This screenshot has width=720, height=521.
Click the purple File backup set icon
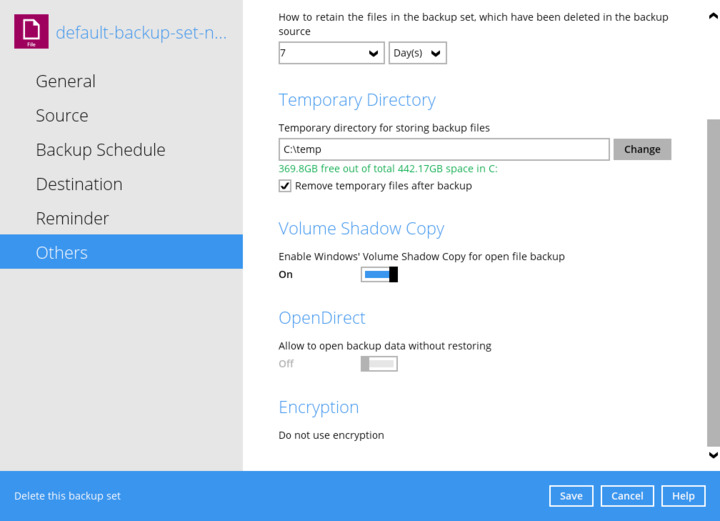point(31,32)
